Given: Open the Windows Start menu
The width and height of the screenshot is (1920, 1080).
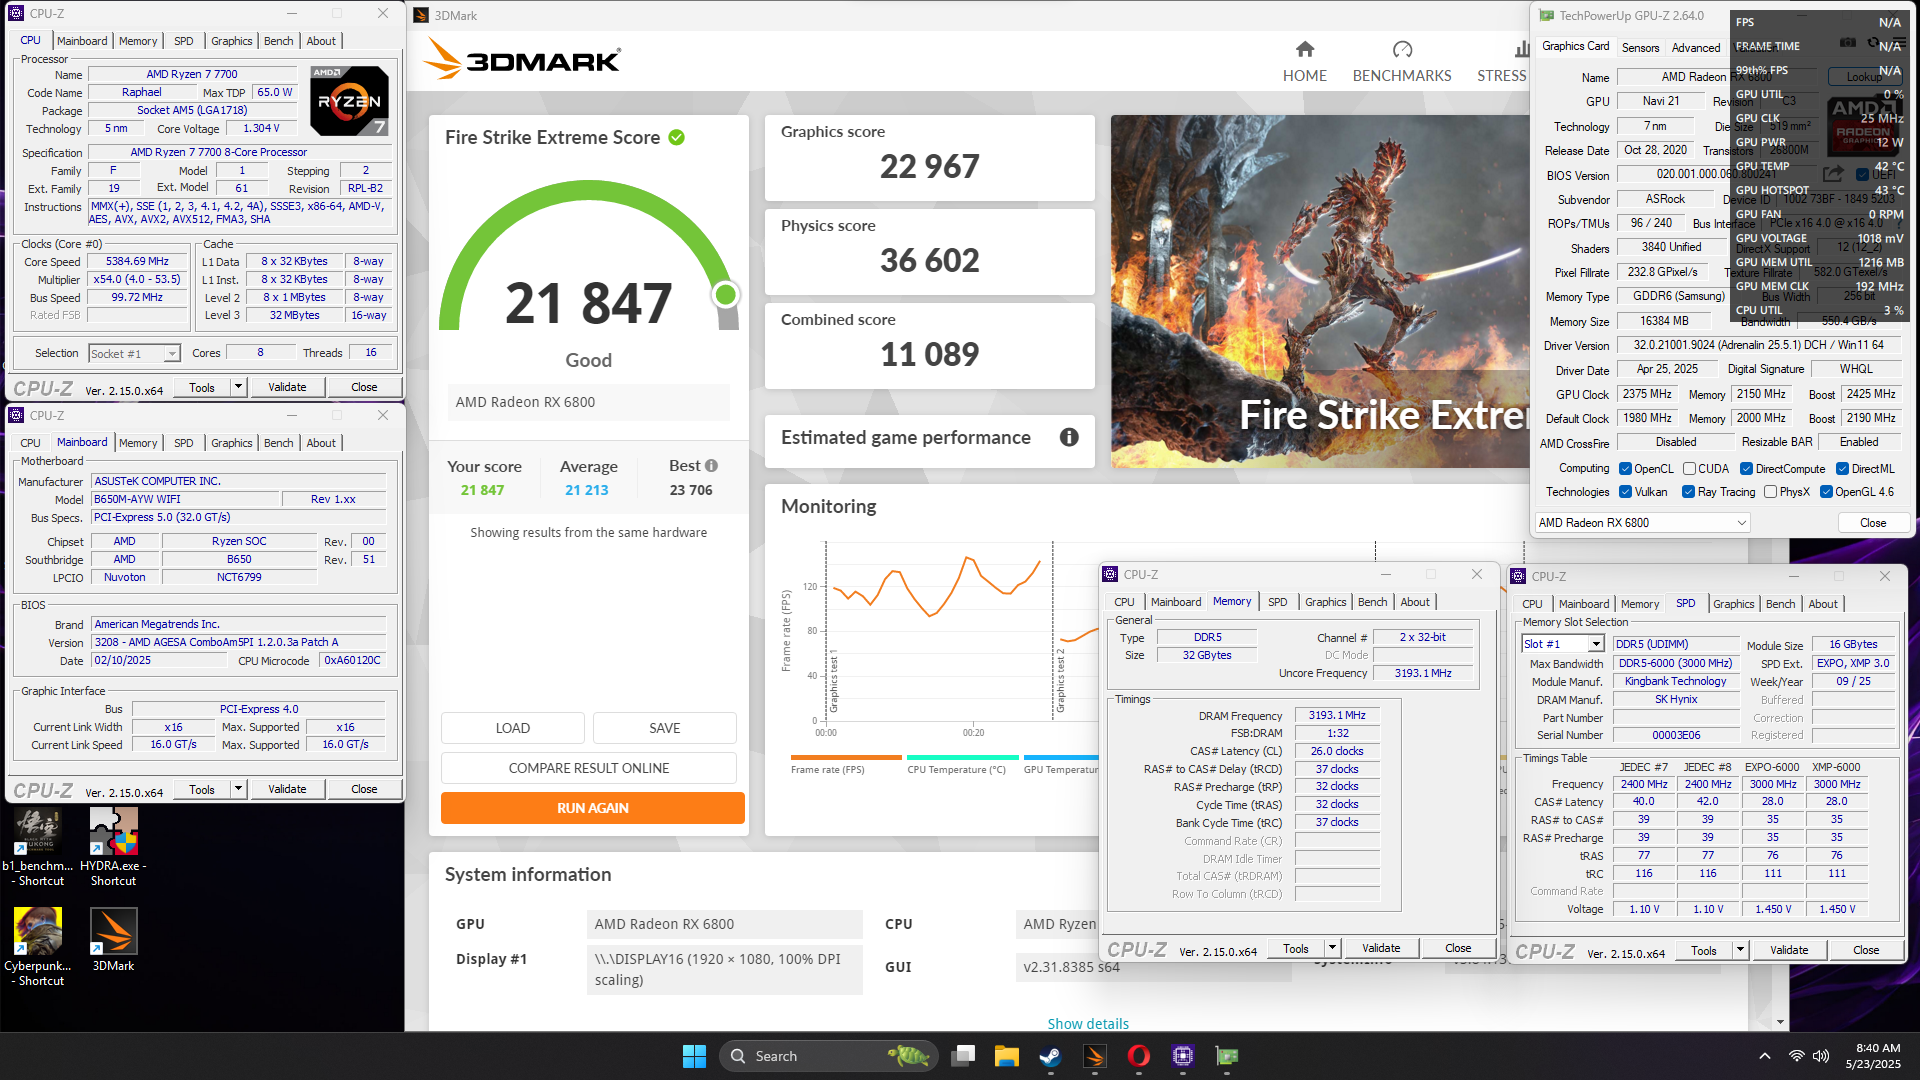Looking at the screenshot, I should coord(694,1056).
